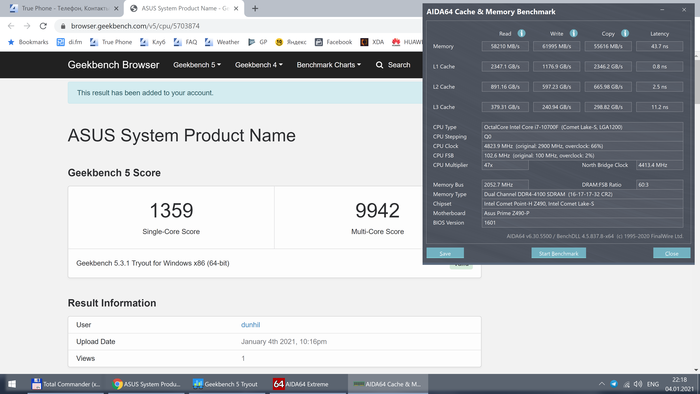Open volume control in system tray

coord(638,384)
